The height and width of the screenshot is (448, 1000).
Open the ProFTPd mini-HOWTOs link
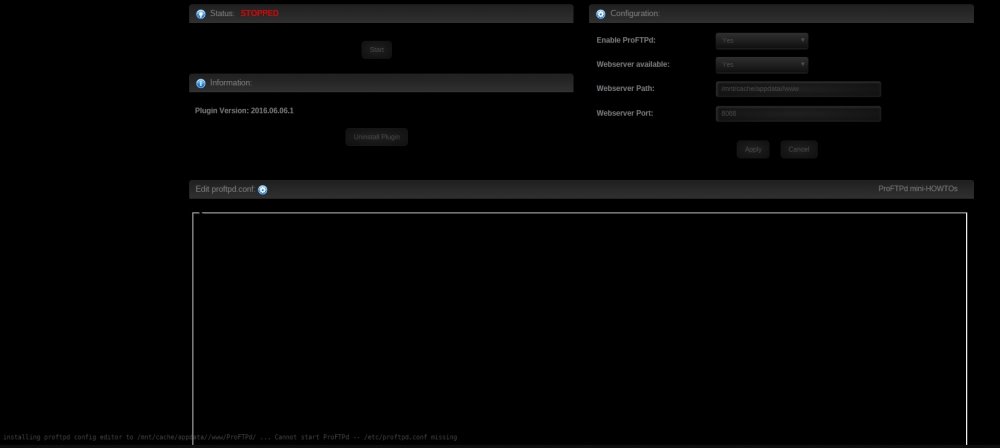pos(918,189)
